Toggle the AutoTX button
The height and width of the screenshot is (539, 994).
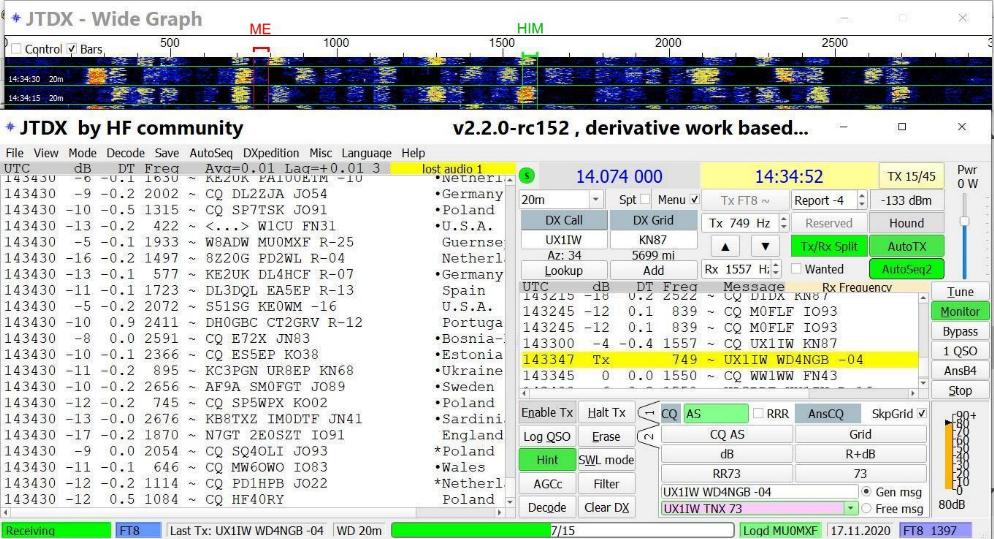coord(907,247)
